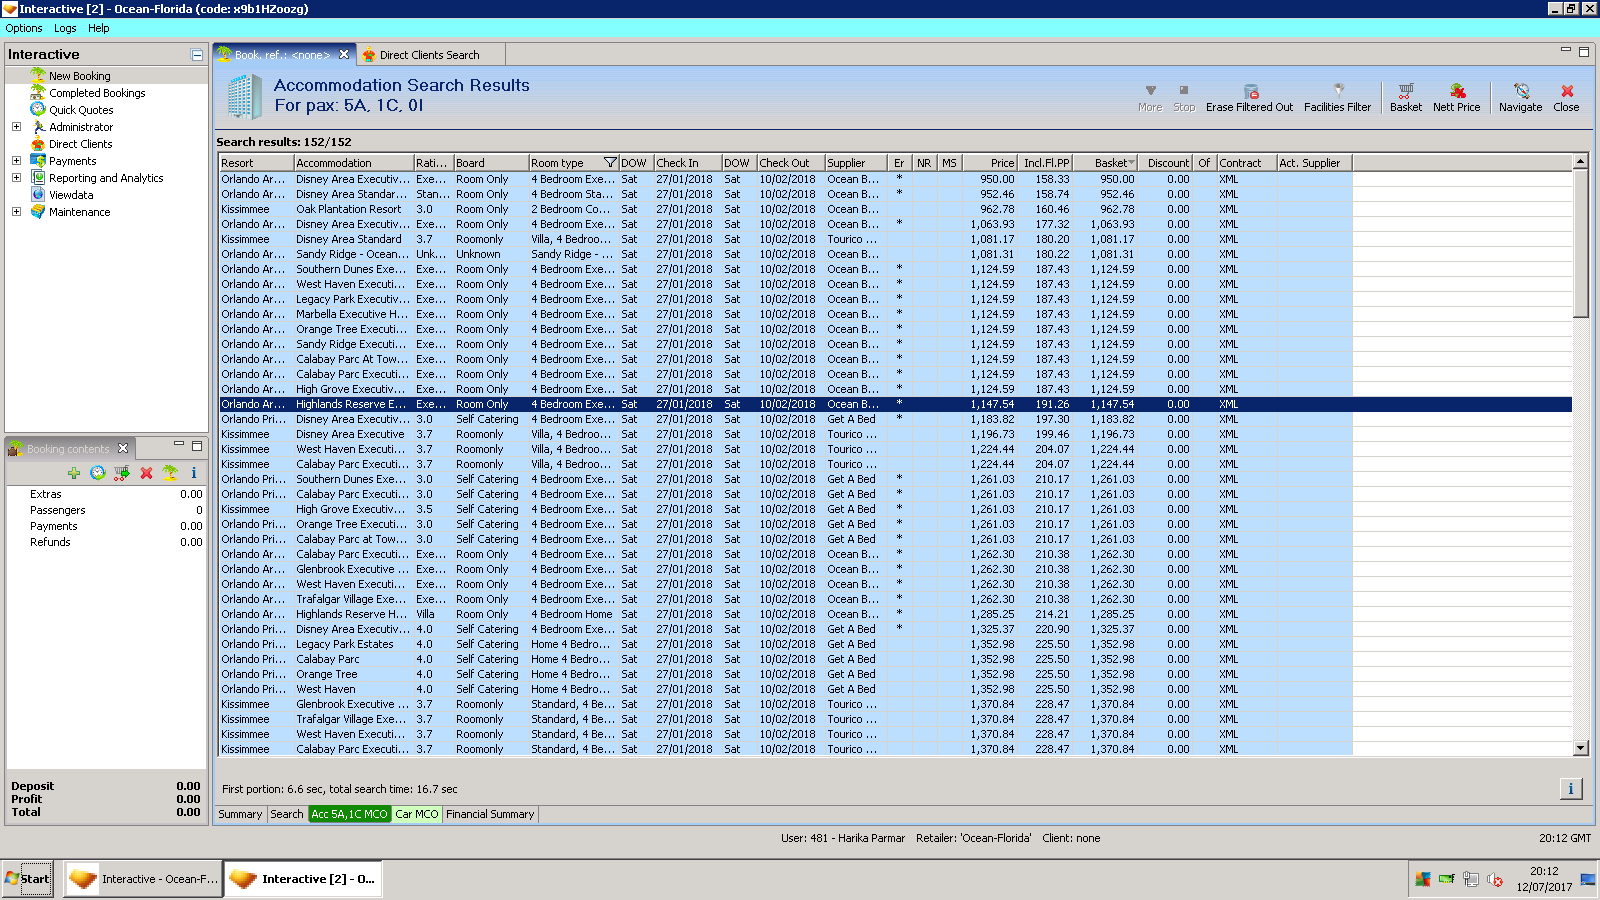
Task: Expand the Administrator tree node
Action: point(16,127)
